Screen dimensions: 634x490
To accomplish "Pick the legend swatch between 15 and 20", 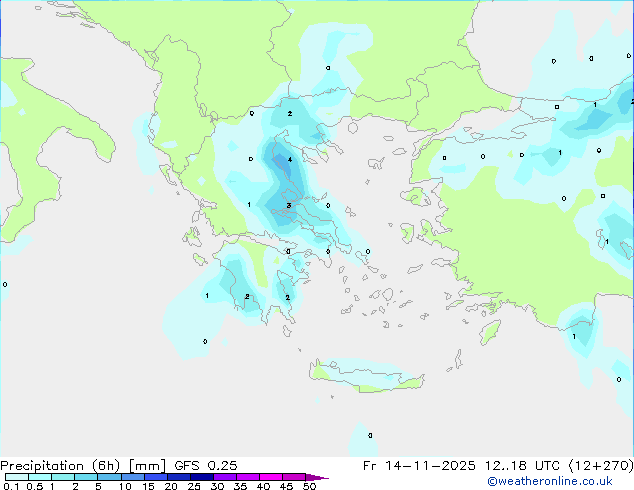I will click(156, 477).
